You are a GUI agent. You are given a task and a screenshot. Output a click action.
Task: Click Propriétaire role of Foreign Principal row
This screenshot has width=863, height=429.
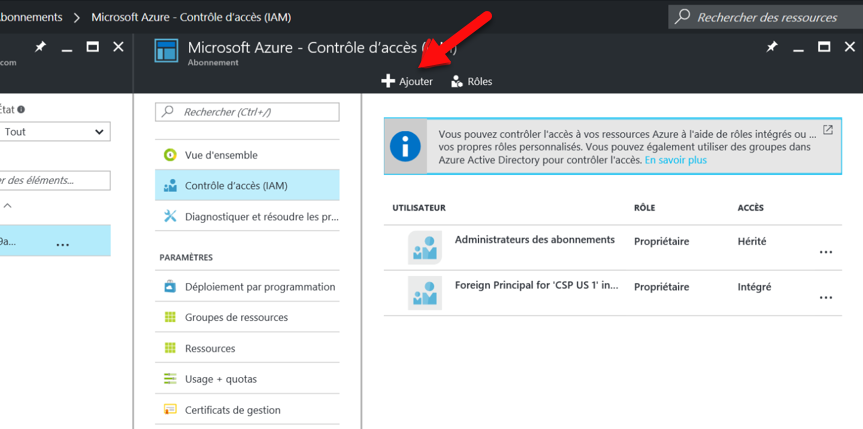662,287
